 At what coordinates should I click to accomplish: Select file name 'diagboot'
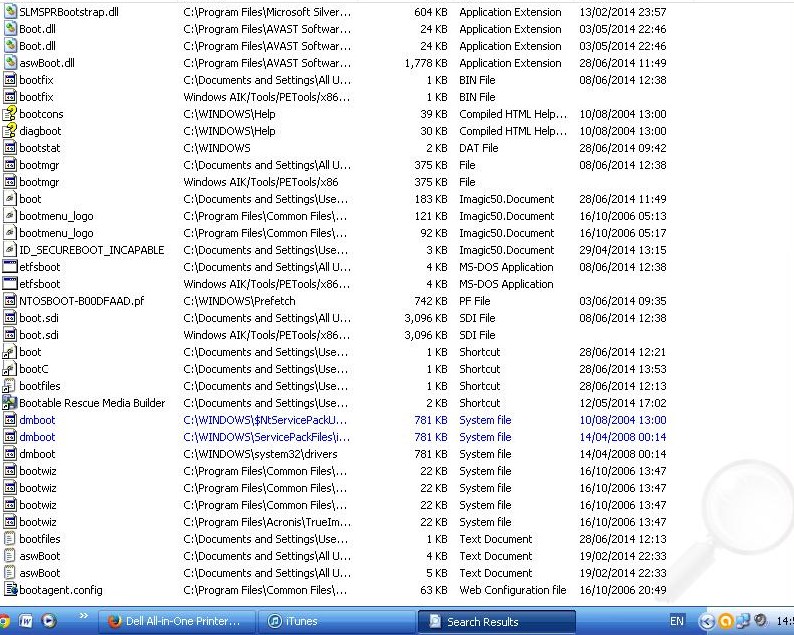click(41, 131)
